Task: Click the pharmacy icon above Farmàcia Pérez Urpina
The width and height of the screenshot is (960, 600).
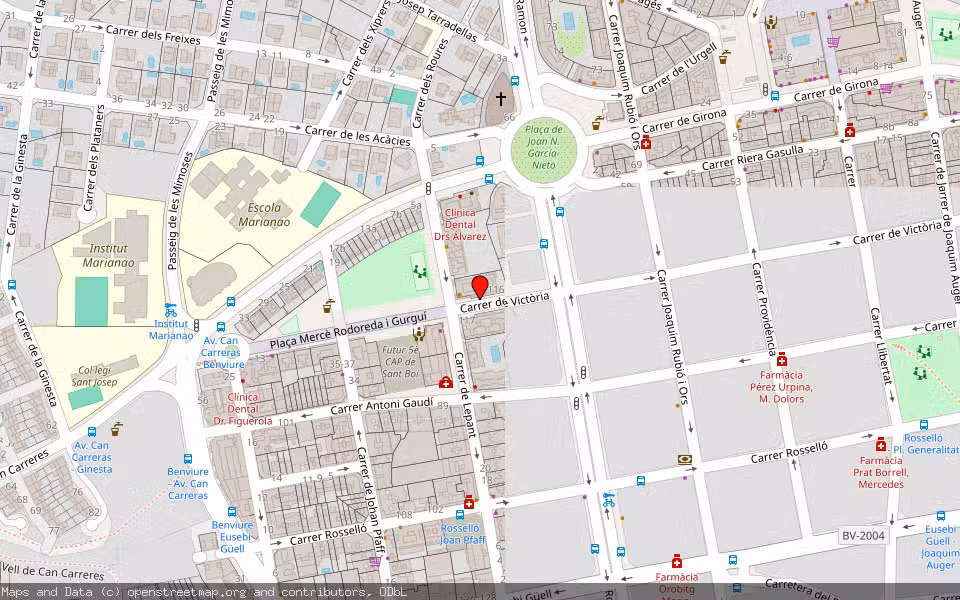Action: [781, 359]
